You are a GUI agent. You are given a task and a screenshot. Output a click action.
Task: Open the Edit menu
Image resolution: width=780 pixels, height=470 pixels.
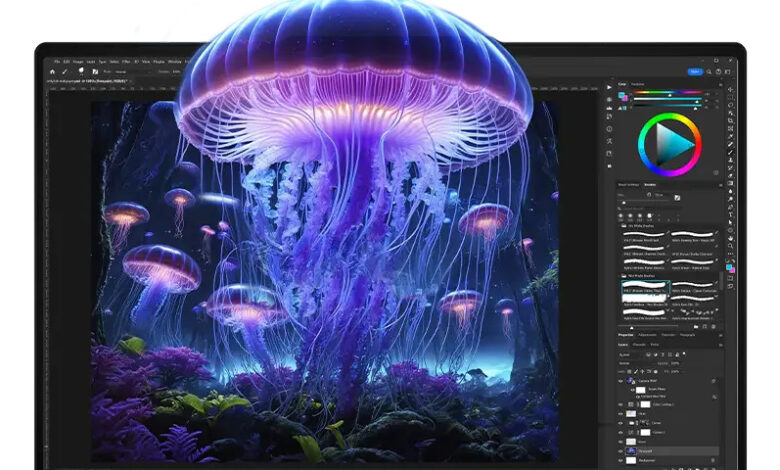pos(66,62)
